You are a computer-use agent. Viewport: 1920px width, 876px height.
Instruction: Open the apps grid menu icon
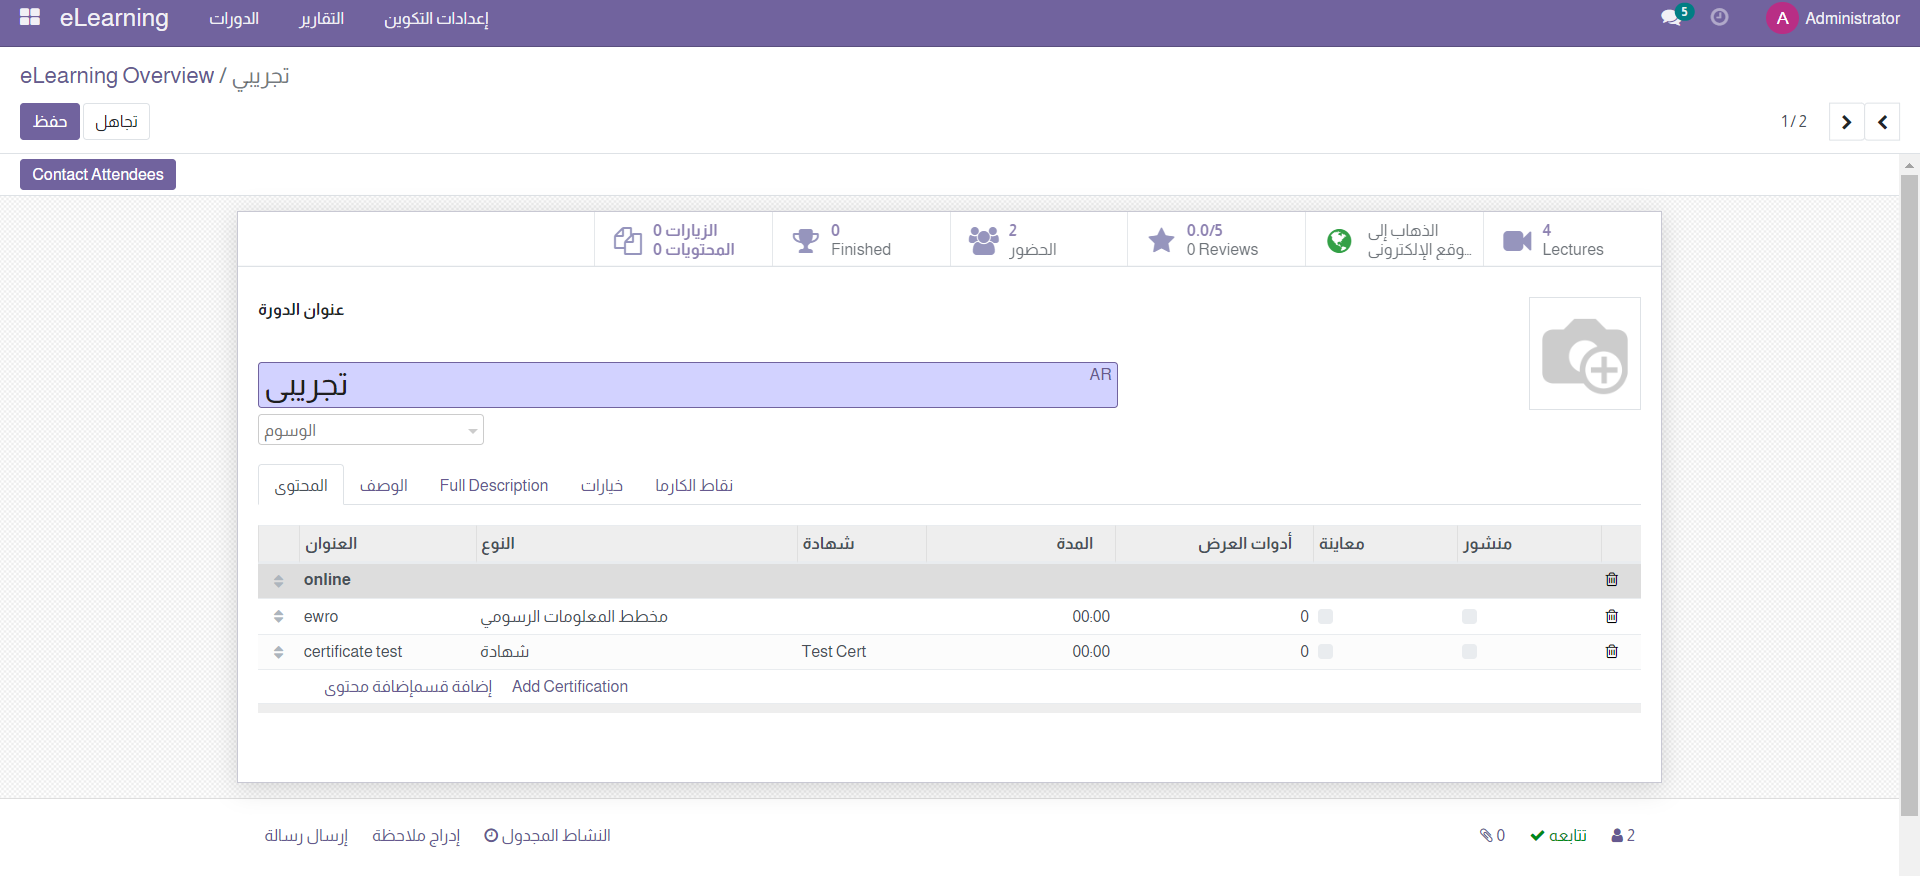click(x=30, y=17)
